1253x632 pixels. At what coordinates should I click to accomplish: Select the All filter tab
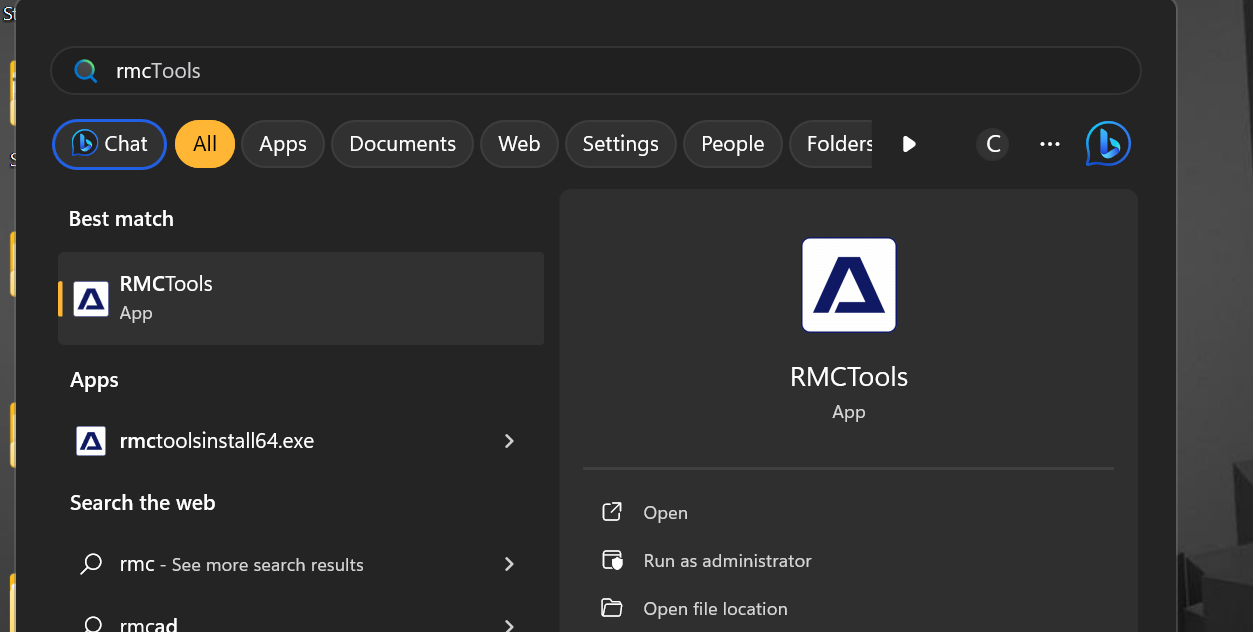[x=205, y=144]
